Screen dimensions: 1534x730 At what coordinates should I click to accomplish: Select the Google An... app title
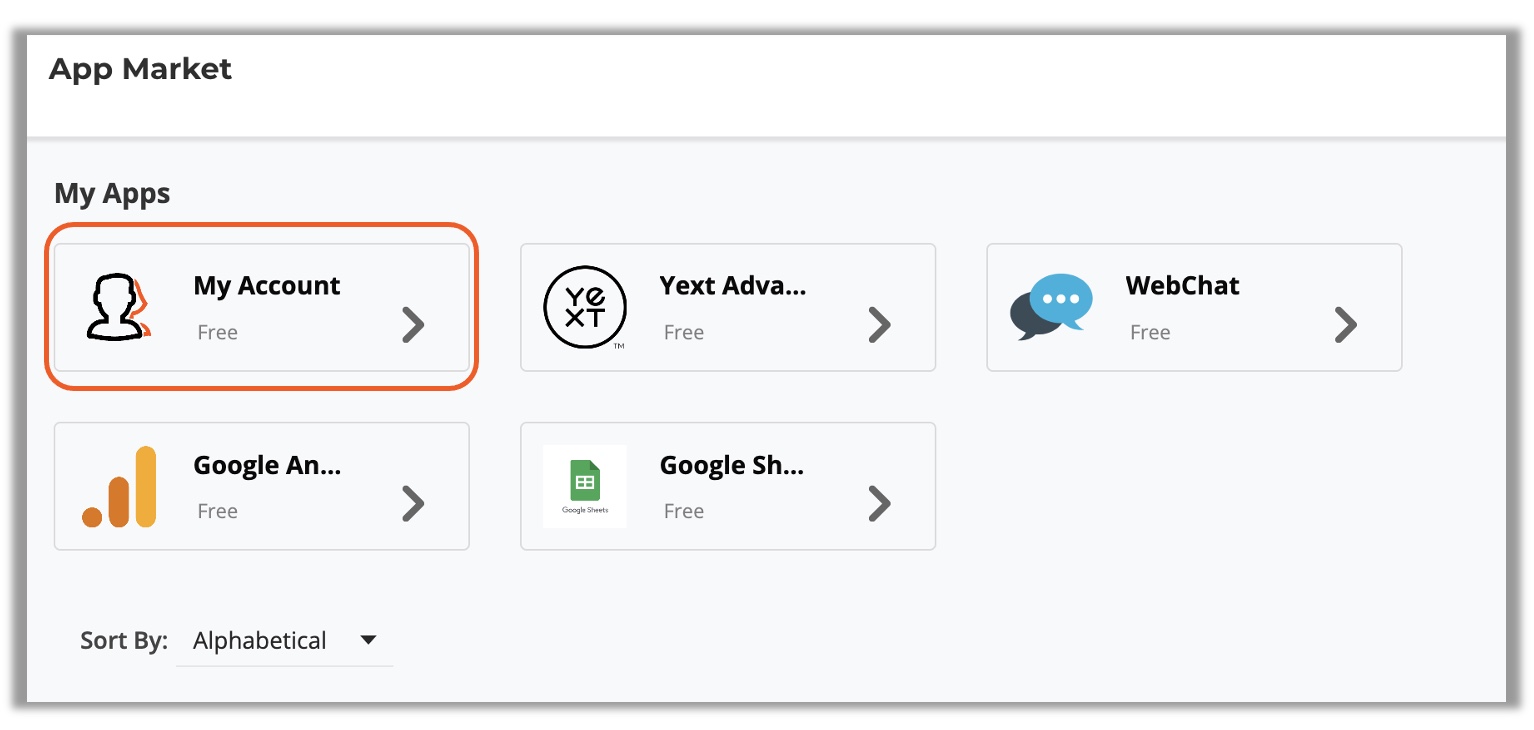267,466
